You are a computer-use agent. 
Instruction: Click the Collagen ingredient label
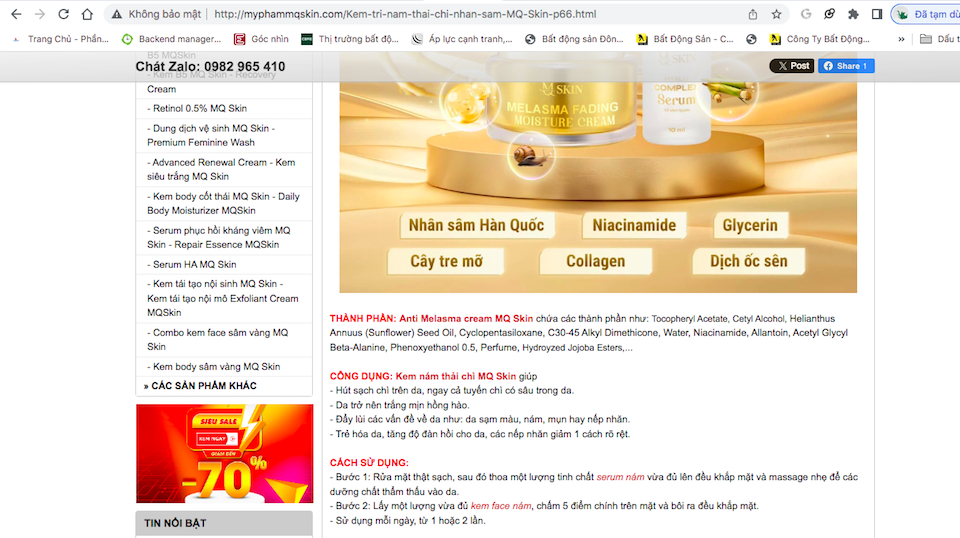coord(595,261)
